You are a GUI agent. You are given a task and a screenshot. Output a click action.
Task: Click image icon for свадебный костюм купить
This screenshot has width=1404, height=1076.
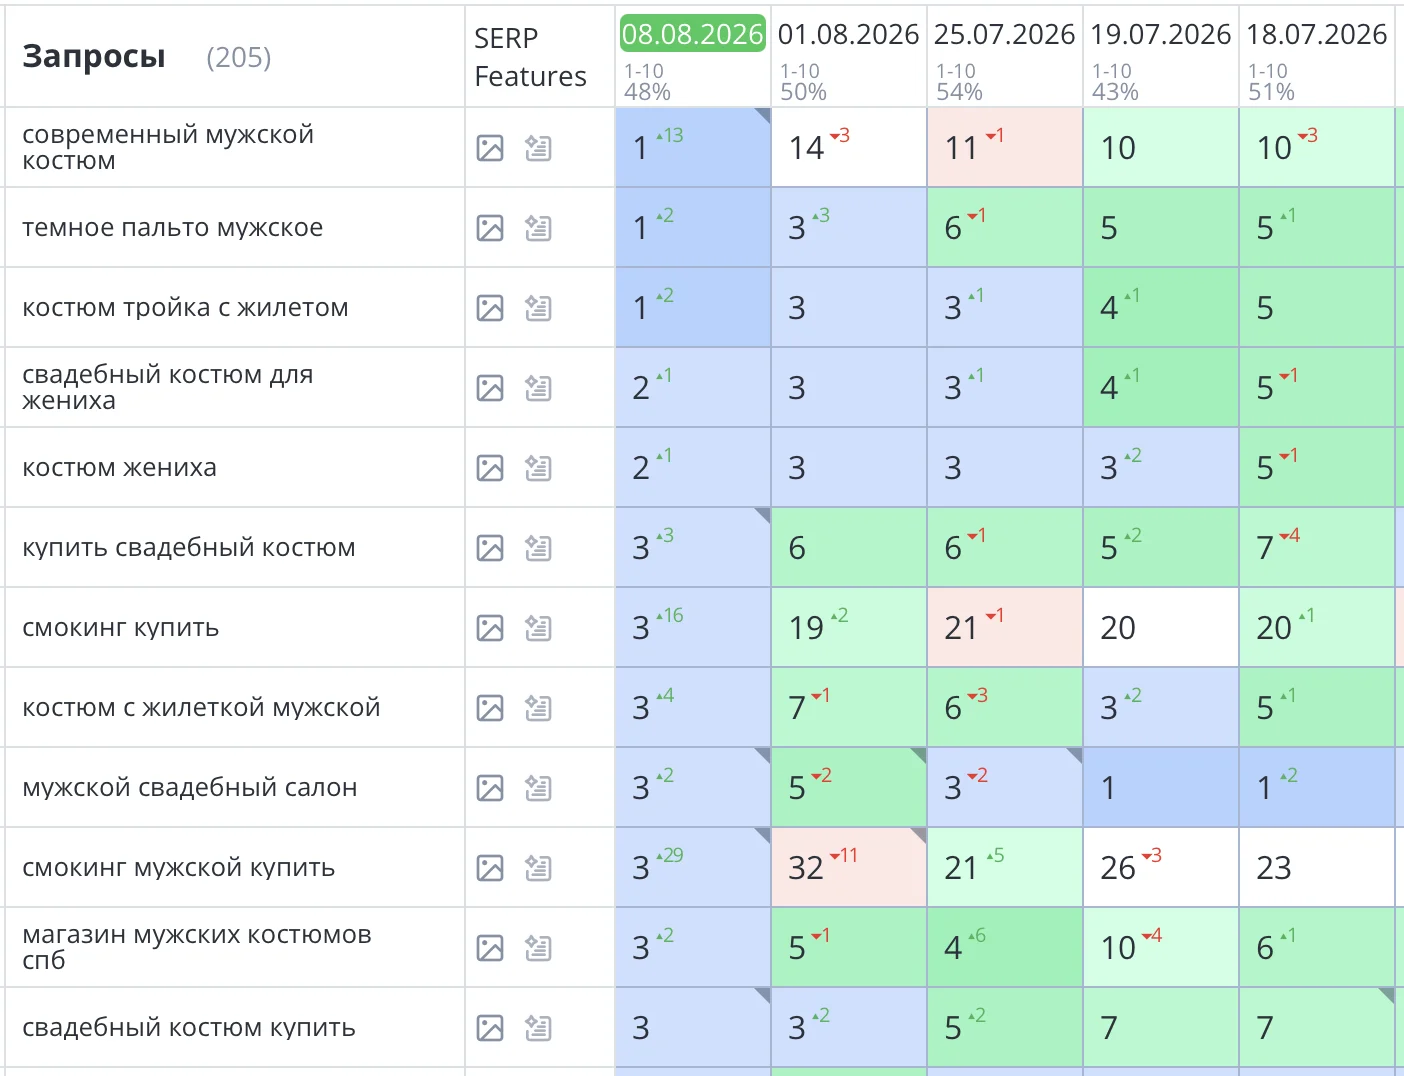(x=490, y=1028)
